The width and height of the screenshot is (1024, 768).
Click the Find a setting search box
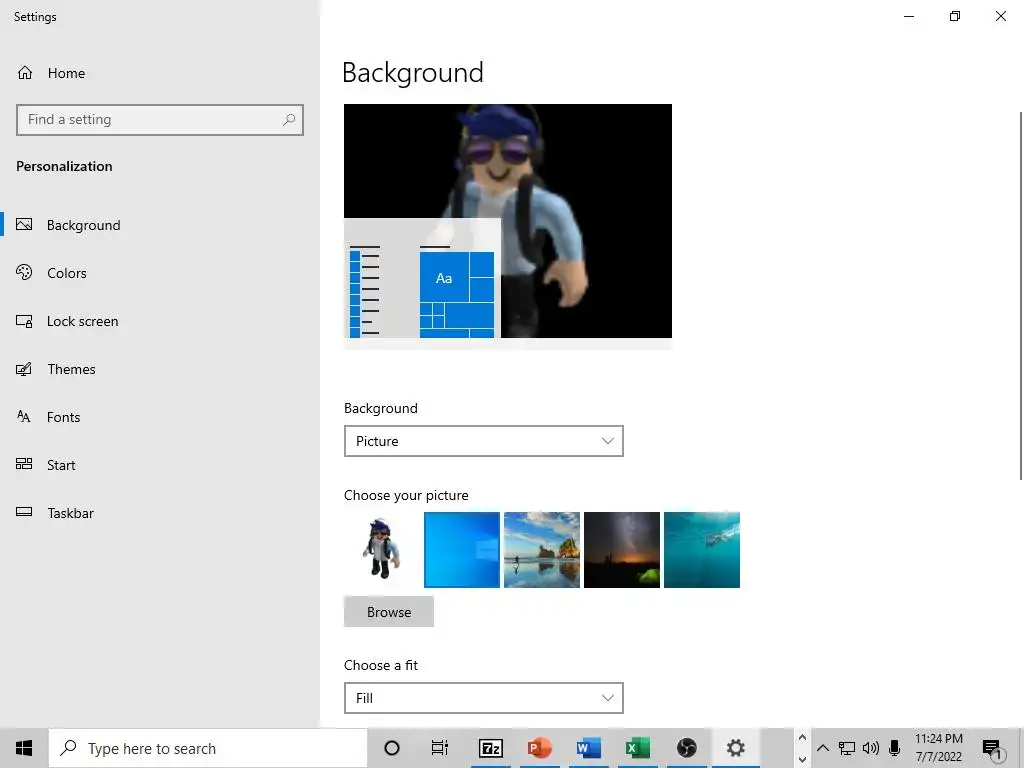point(159,120)
